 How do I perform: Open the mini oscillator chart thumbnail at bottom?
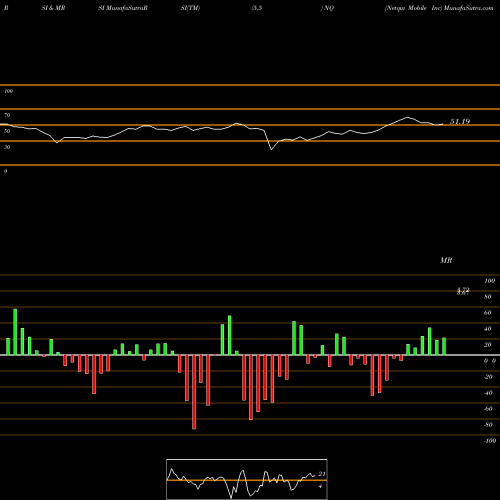pos(247,479)
